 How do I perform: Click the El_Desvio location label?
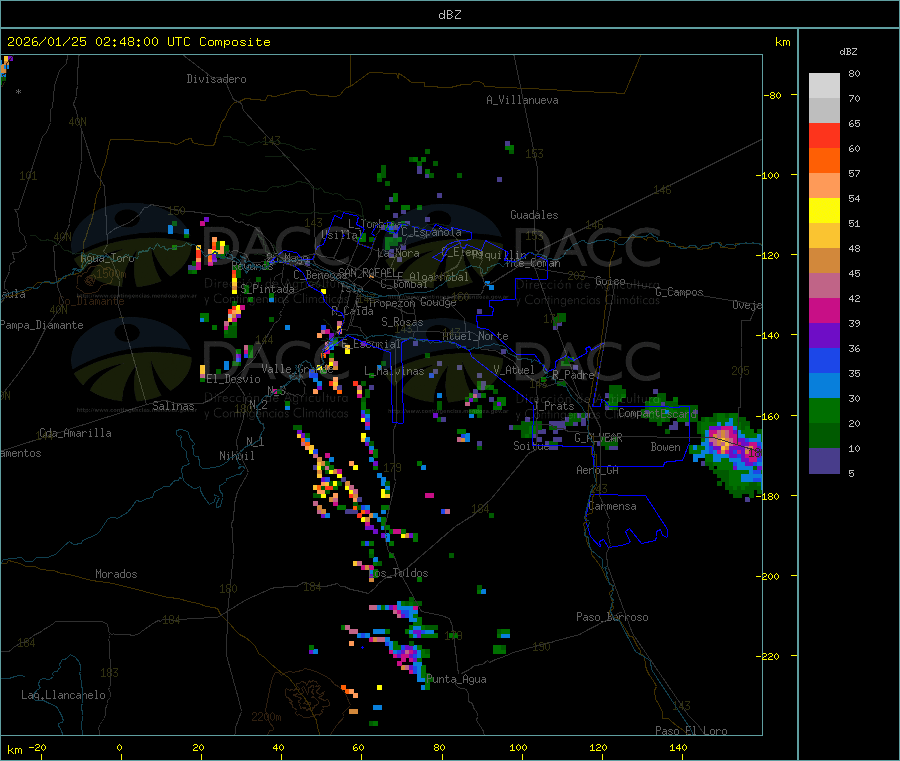[x=233, y=379]
